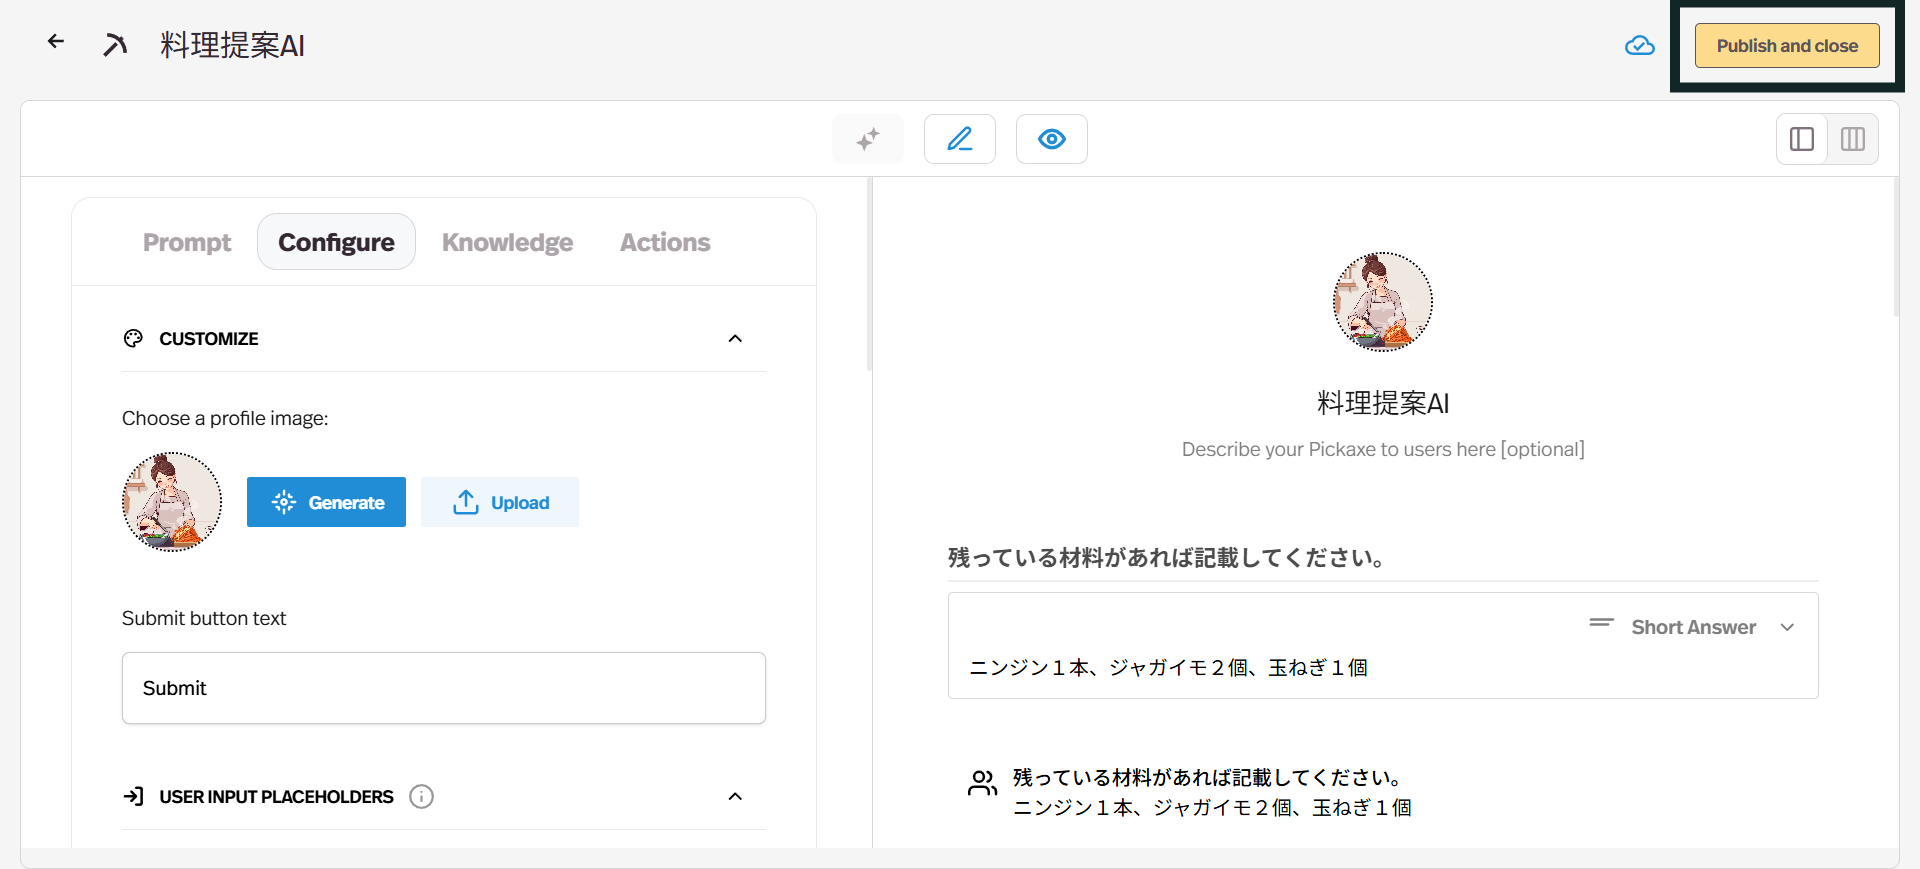Screen dimensions: 1920x869
Task: Click the USER INPUT PLACEHOLDERS heading
Action: pos(276,797)
